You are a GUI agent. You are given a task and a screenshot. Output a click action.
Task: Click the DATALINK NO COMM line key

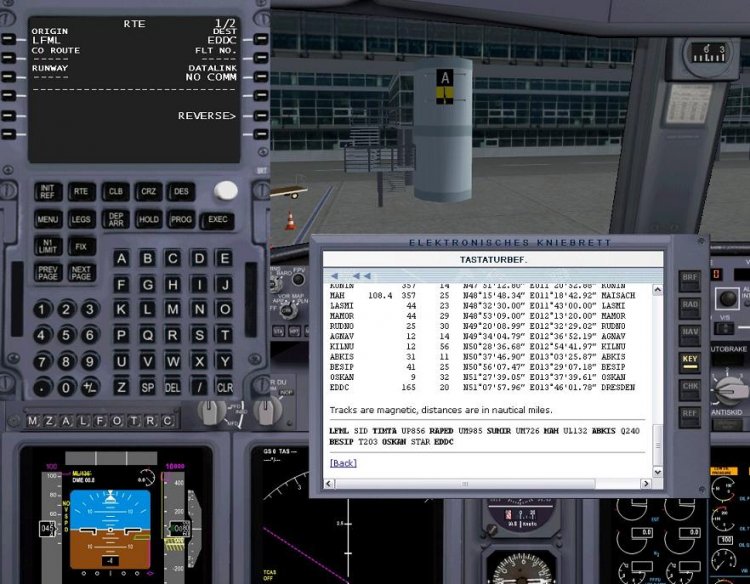click(261, 77)
